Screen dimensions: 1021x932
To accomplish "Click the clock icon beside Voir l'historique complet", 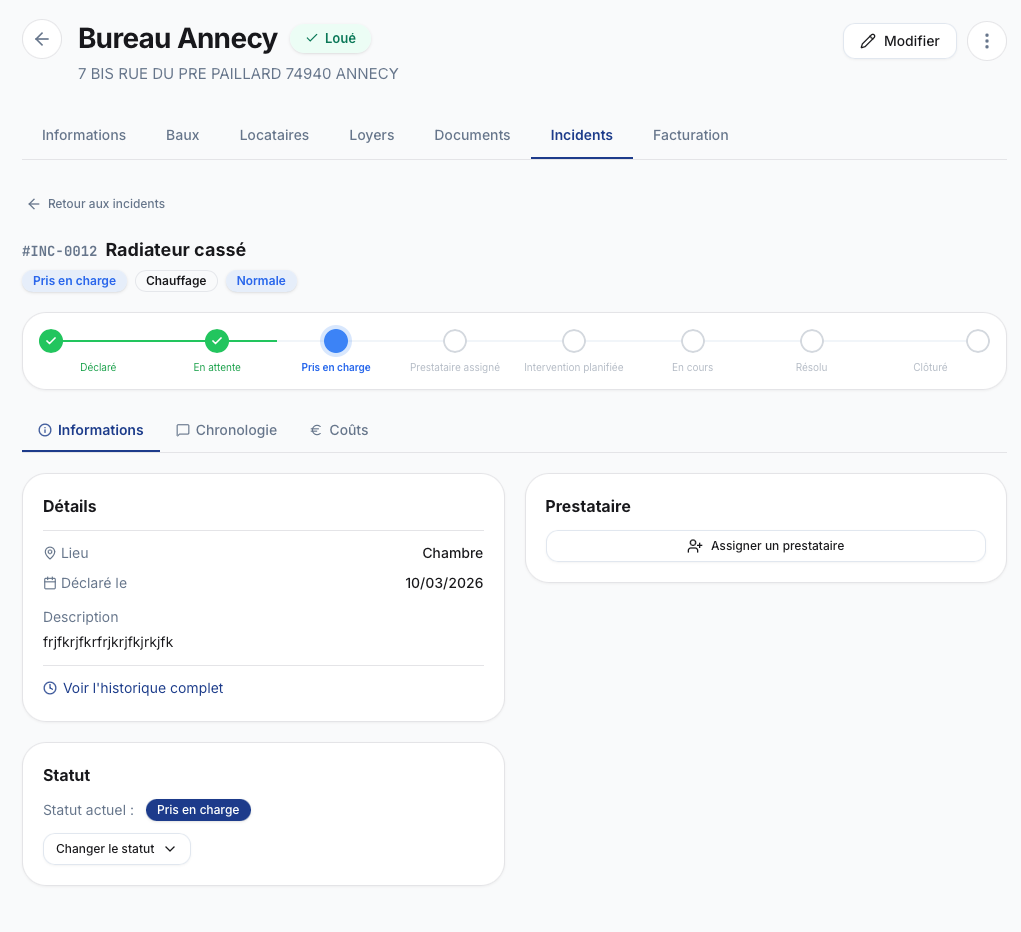I will click(x=50, y=688).
